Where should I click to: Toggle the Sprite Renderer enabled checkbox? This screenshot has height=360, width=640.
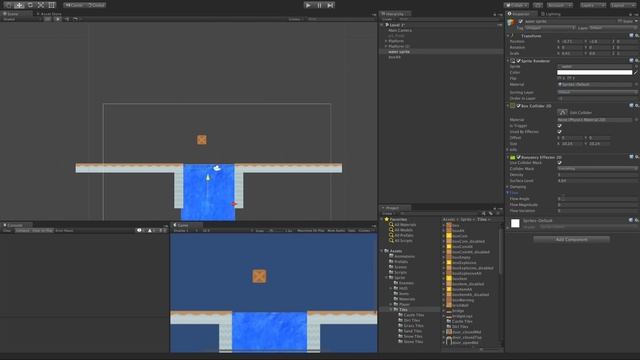[519, 61]
